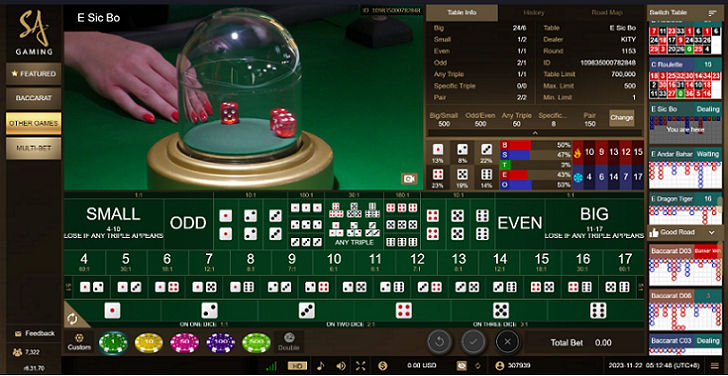The height and width of the screenshot is (376, 728).
Task: Click the user profile icon
Action: tap(500, 366)
